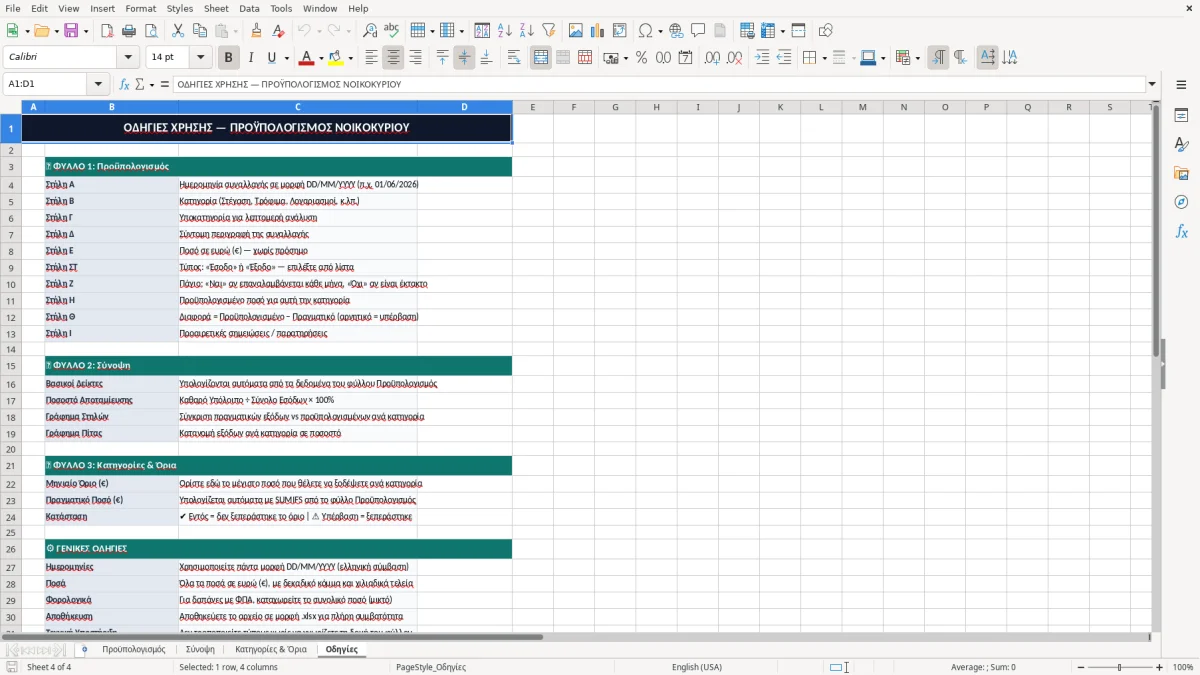
Task: Open the sidebar Navigator panel
Action: point(1181,202)
